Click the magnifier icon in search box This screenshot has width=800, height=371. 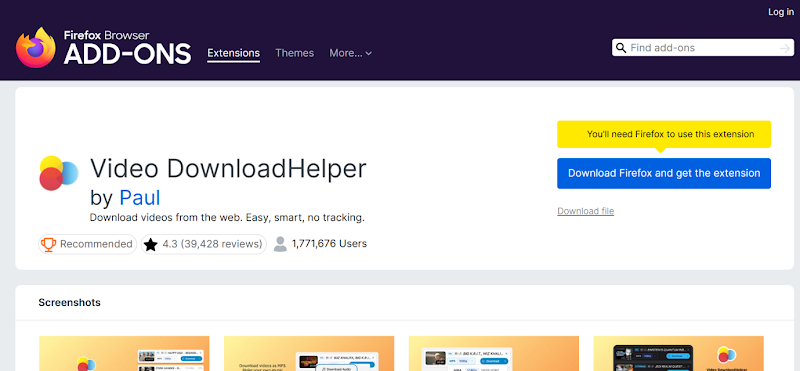pyautogui.click(x=621, y=48)
